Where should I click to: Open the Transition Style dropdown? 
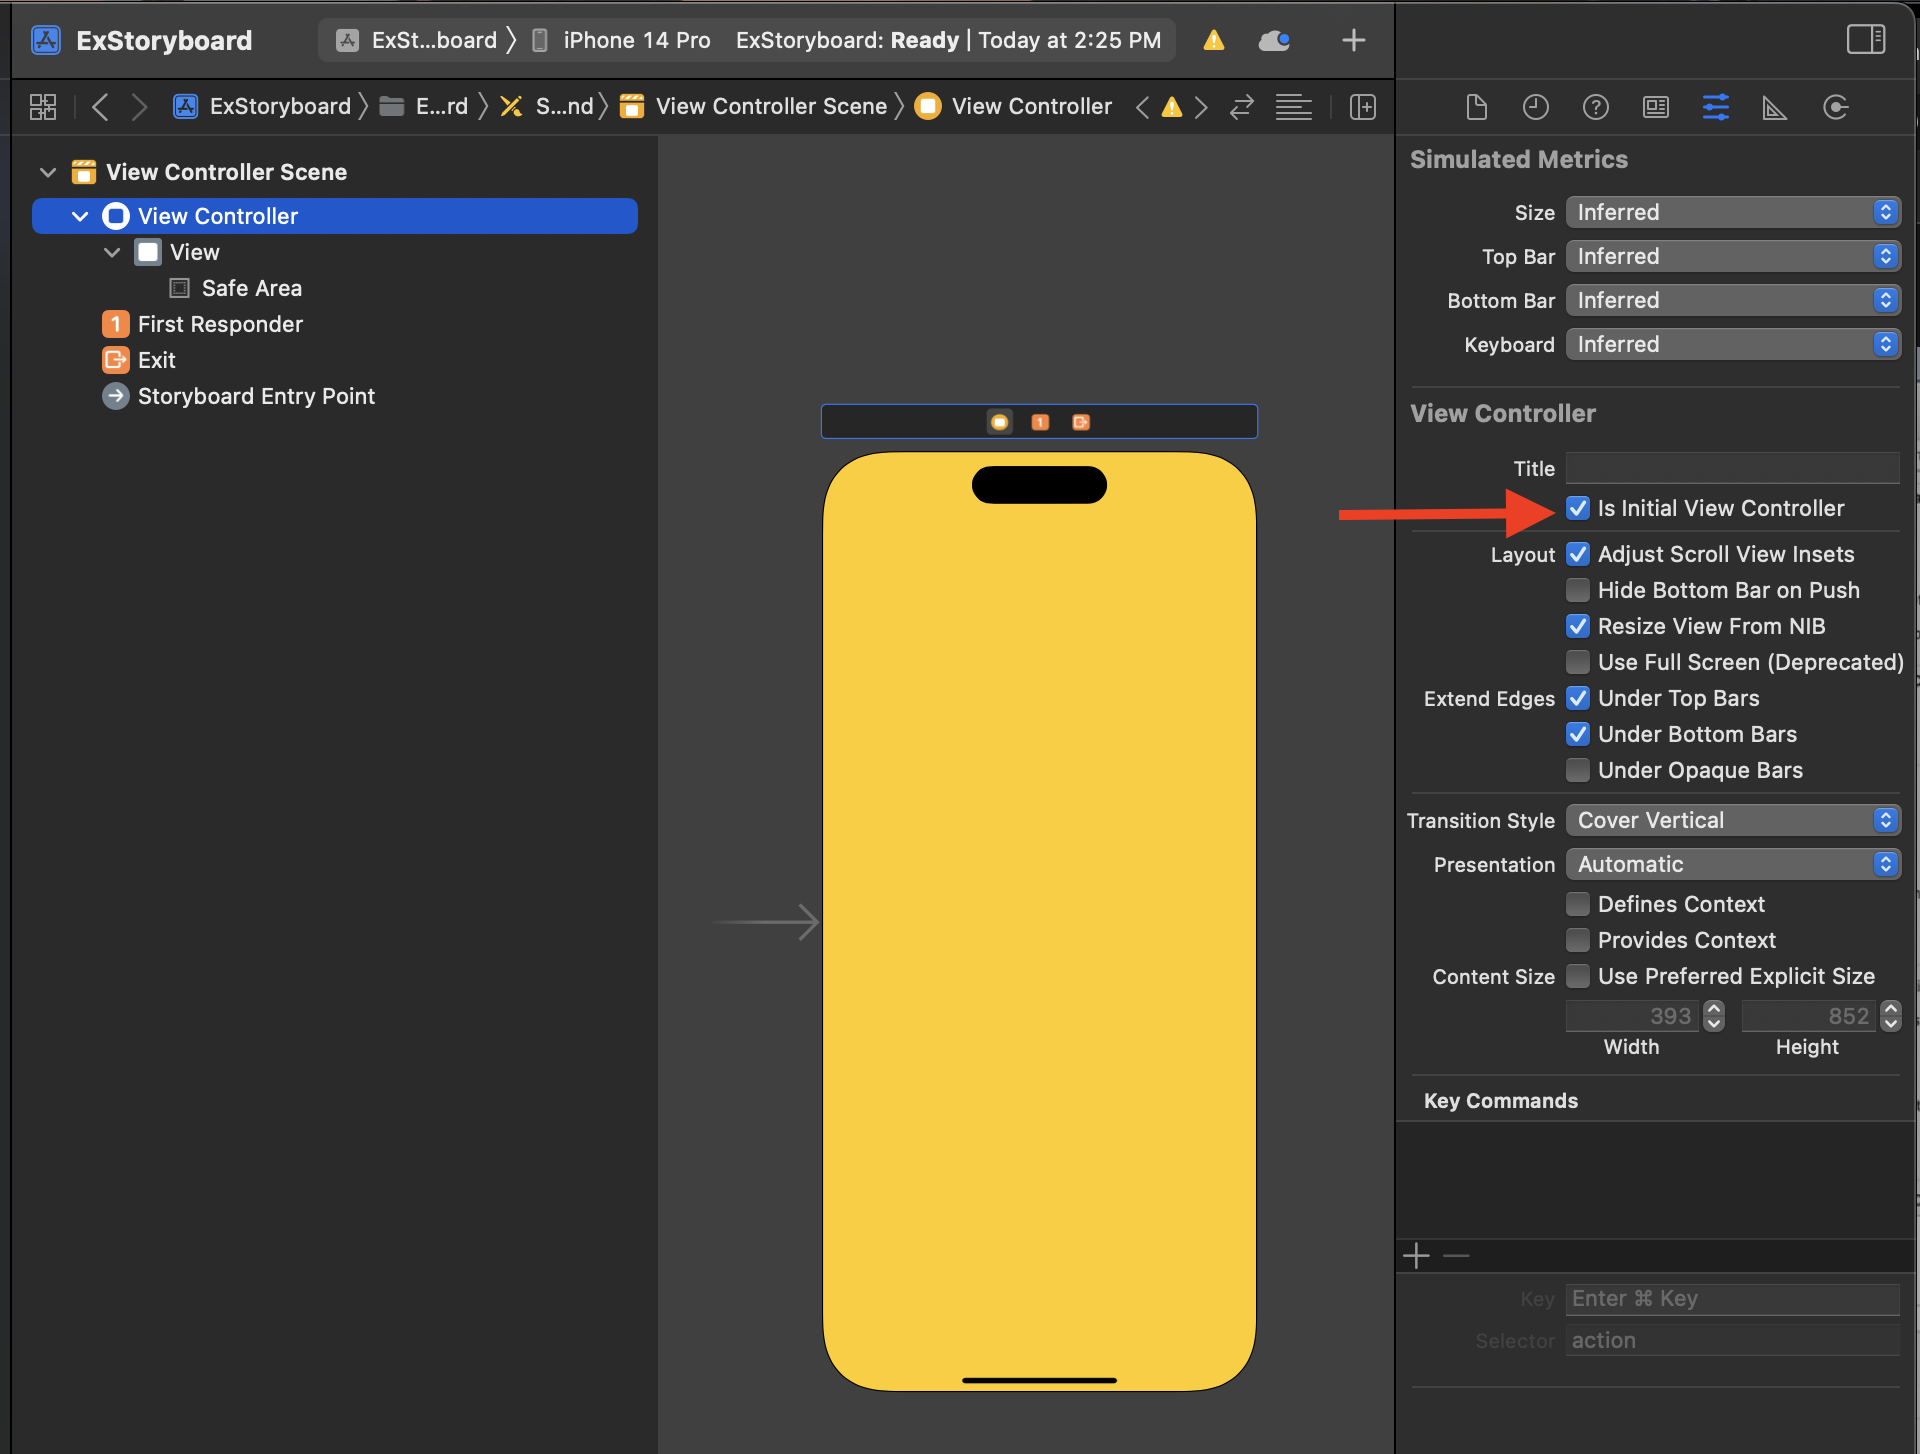1732,820
